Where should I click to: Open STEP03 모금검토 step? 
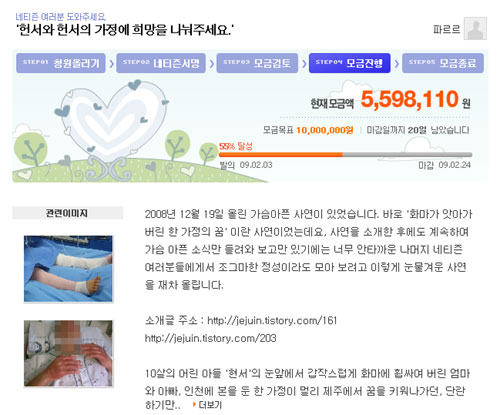(257, 63)
